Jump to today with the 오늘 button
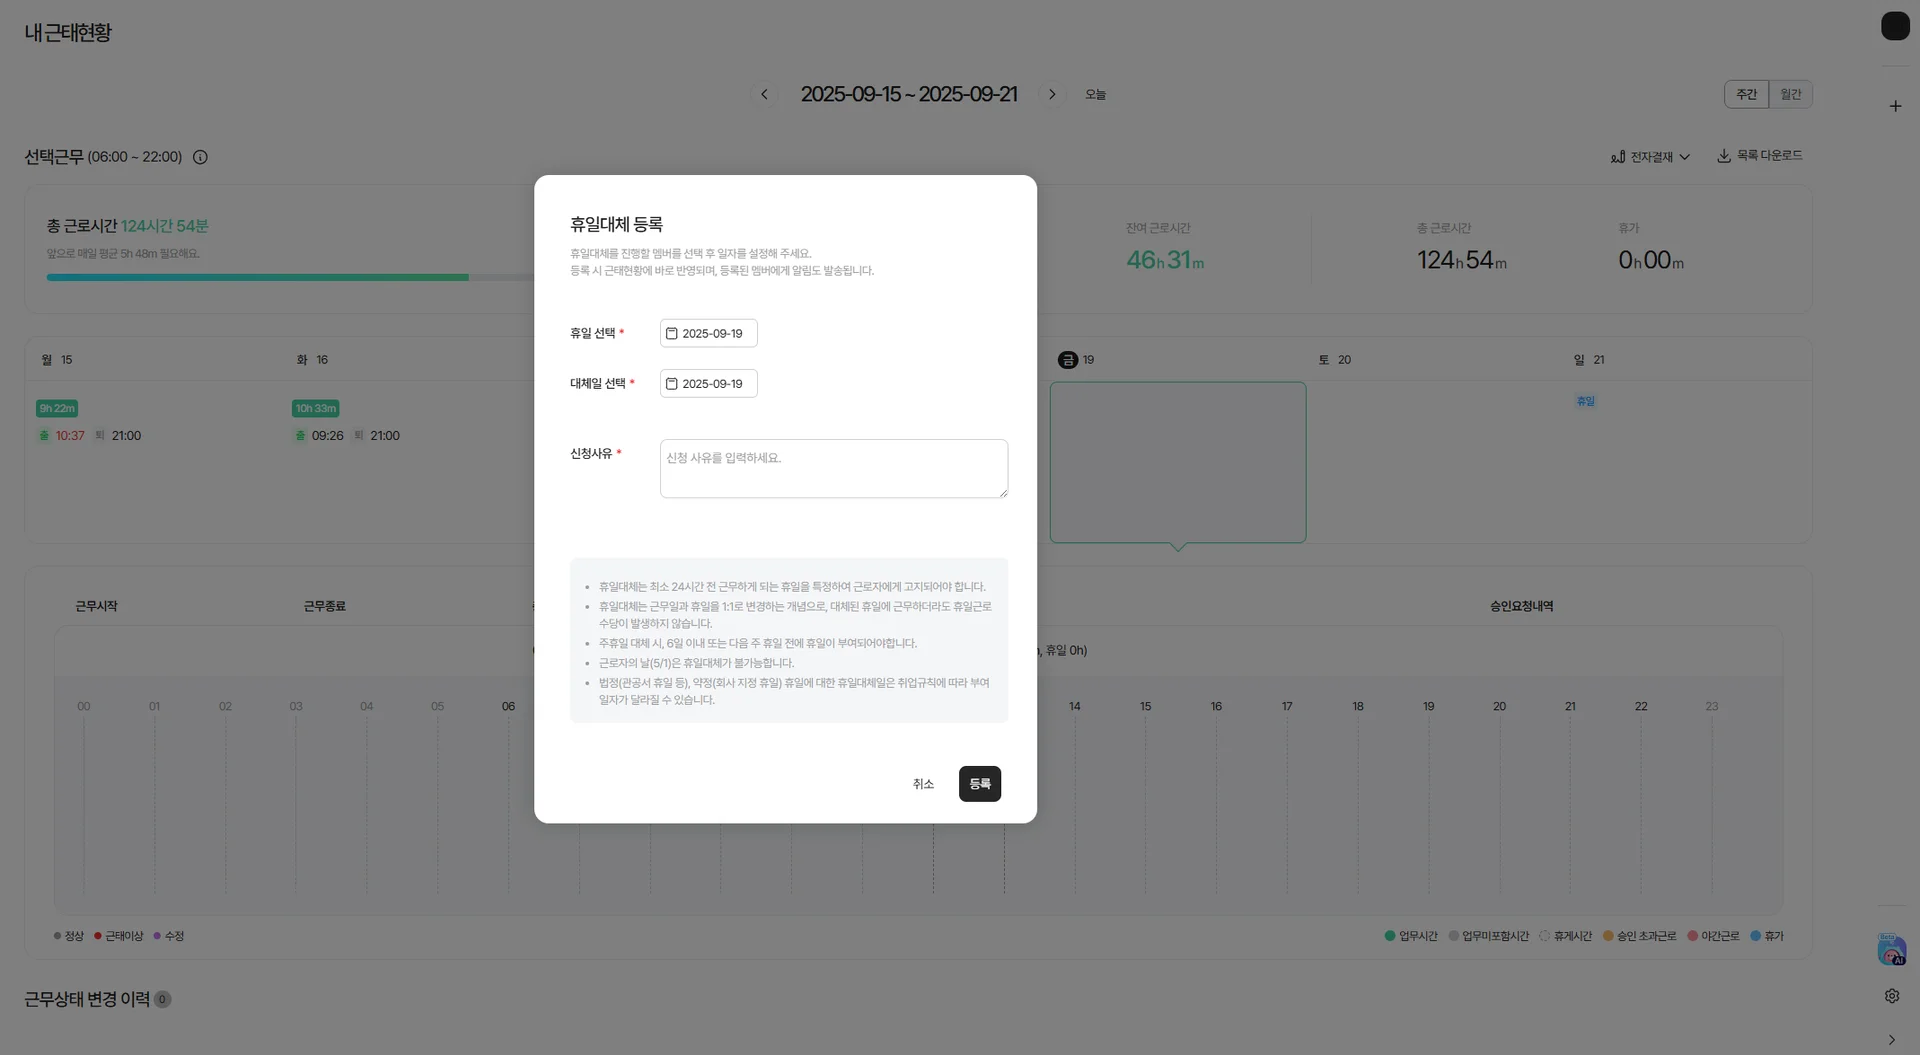The image size is (1920, 1055). click(x=1095, y=93)
